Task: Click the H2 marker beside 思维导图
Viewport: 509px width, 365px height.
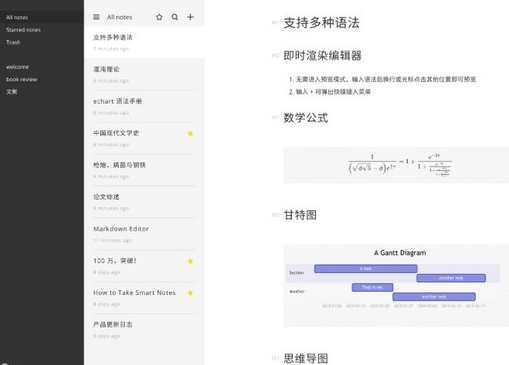Action: tap(275, 358)
